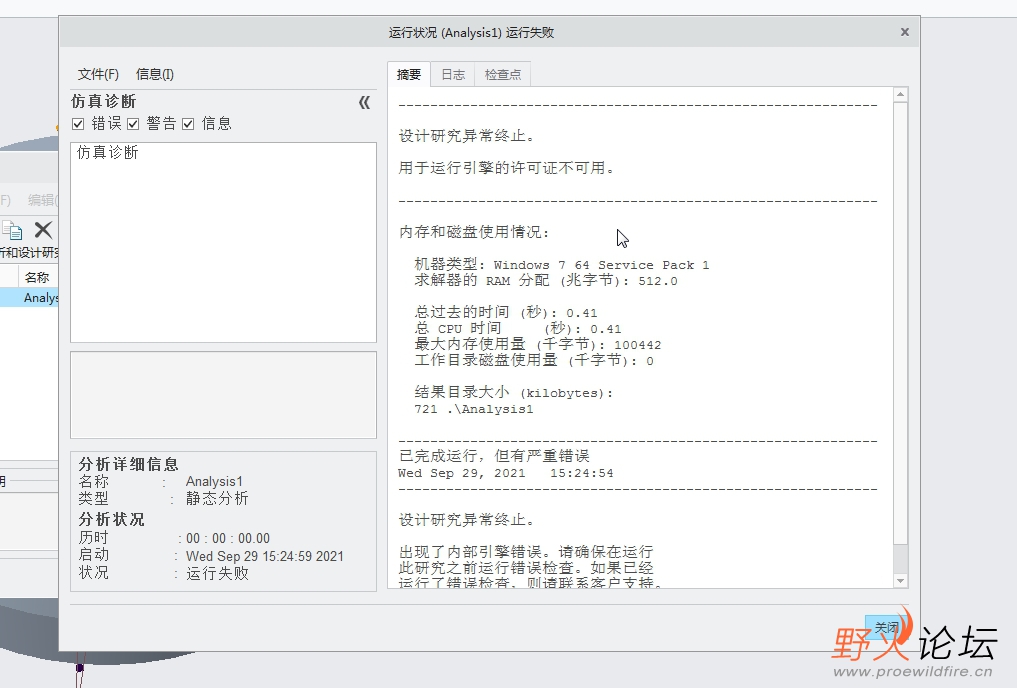Viewport: 1017px width, 688px height.
Task: Click the Analysis1 name value in 分析详细信息
Action: coord(214,481)
